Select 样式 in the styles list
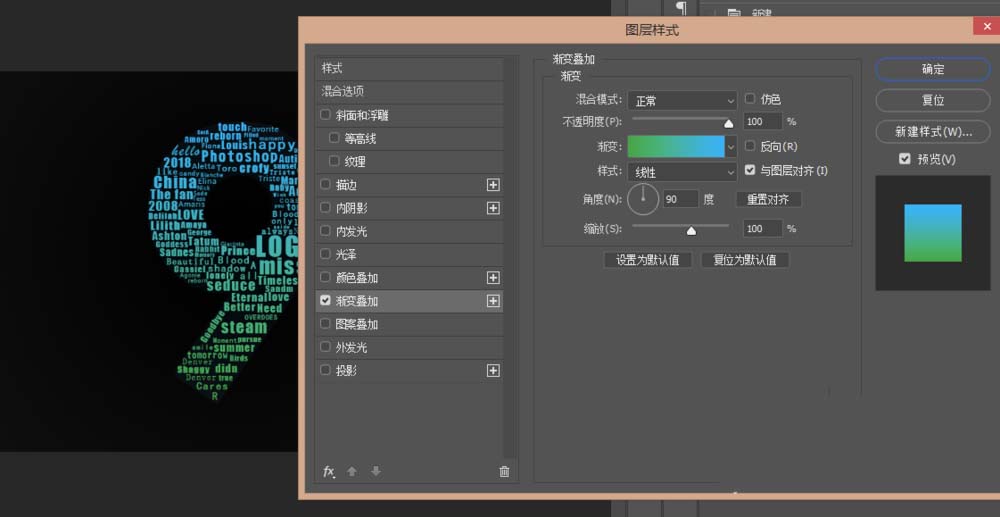1000x517 pixels. coord(409,68)
